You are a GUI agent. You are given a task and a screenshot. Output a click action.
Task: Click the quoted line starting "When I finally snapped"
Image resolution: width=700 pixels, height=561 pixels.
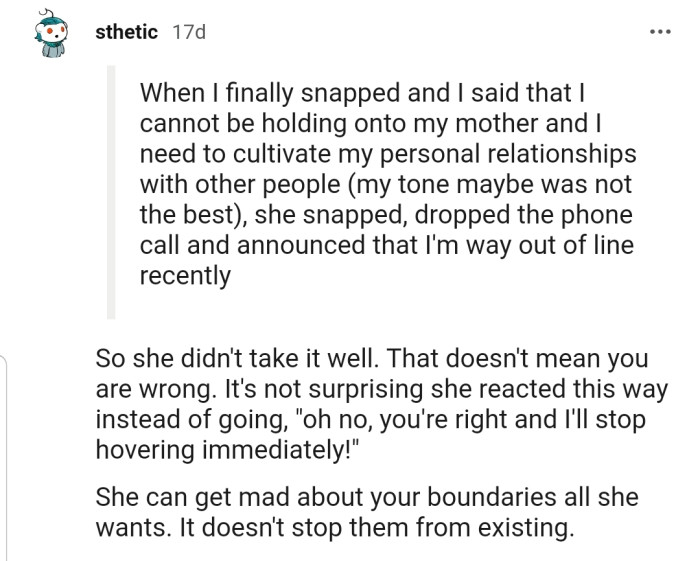(361, 94)
